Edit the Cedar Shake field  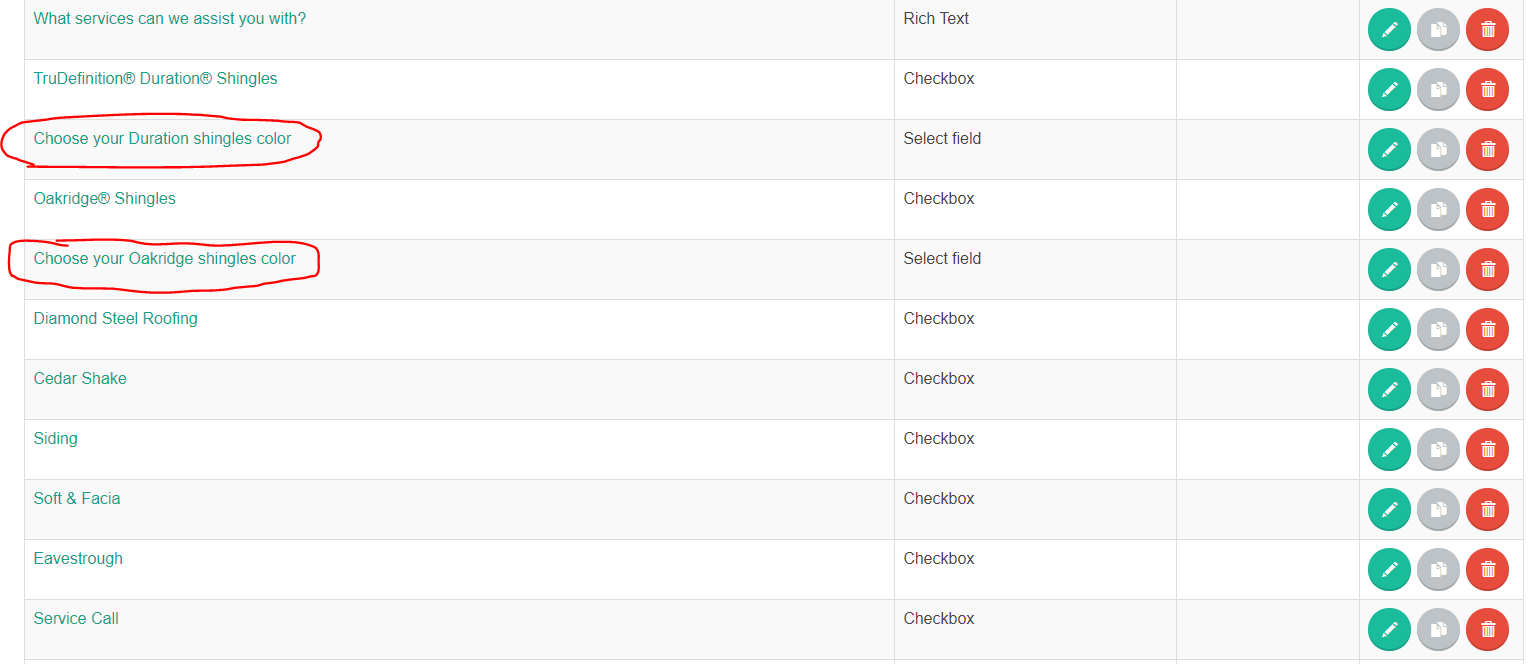pyautogui.click(x=1389, y=390)
